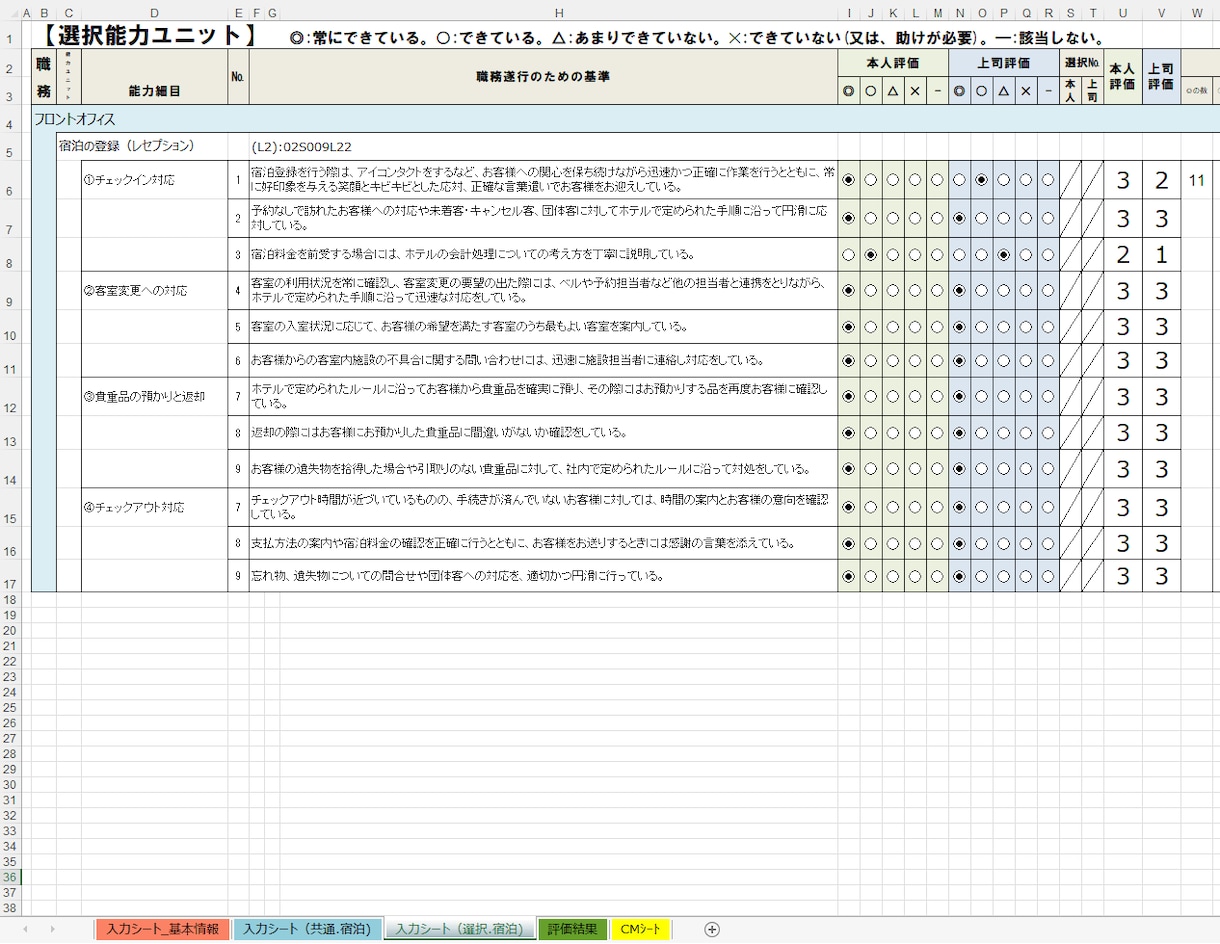Mark 本人評価 ◎ for criterion No. 3
This screenshot has width=1220, height=944.
tap(849, 254)
